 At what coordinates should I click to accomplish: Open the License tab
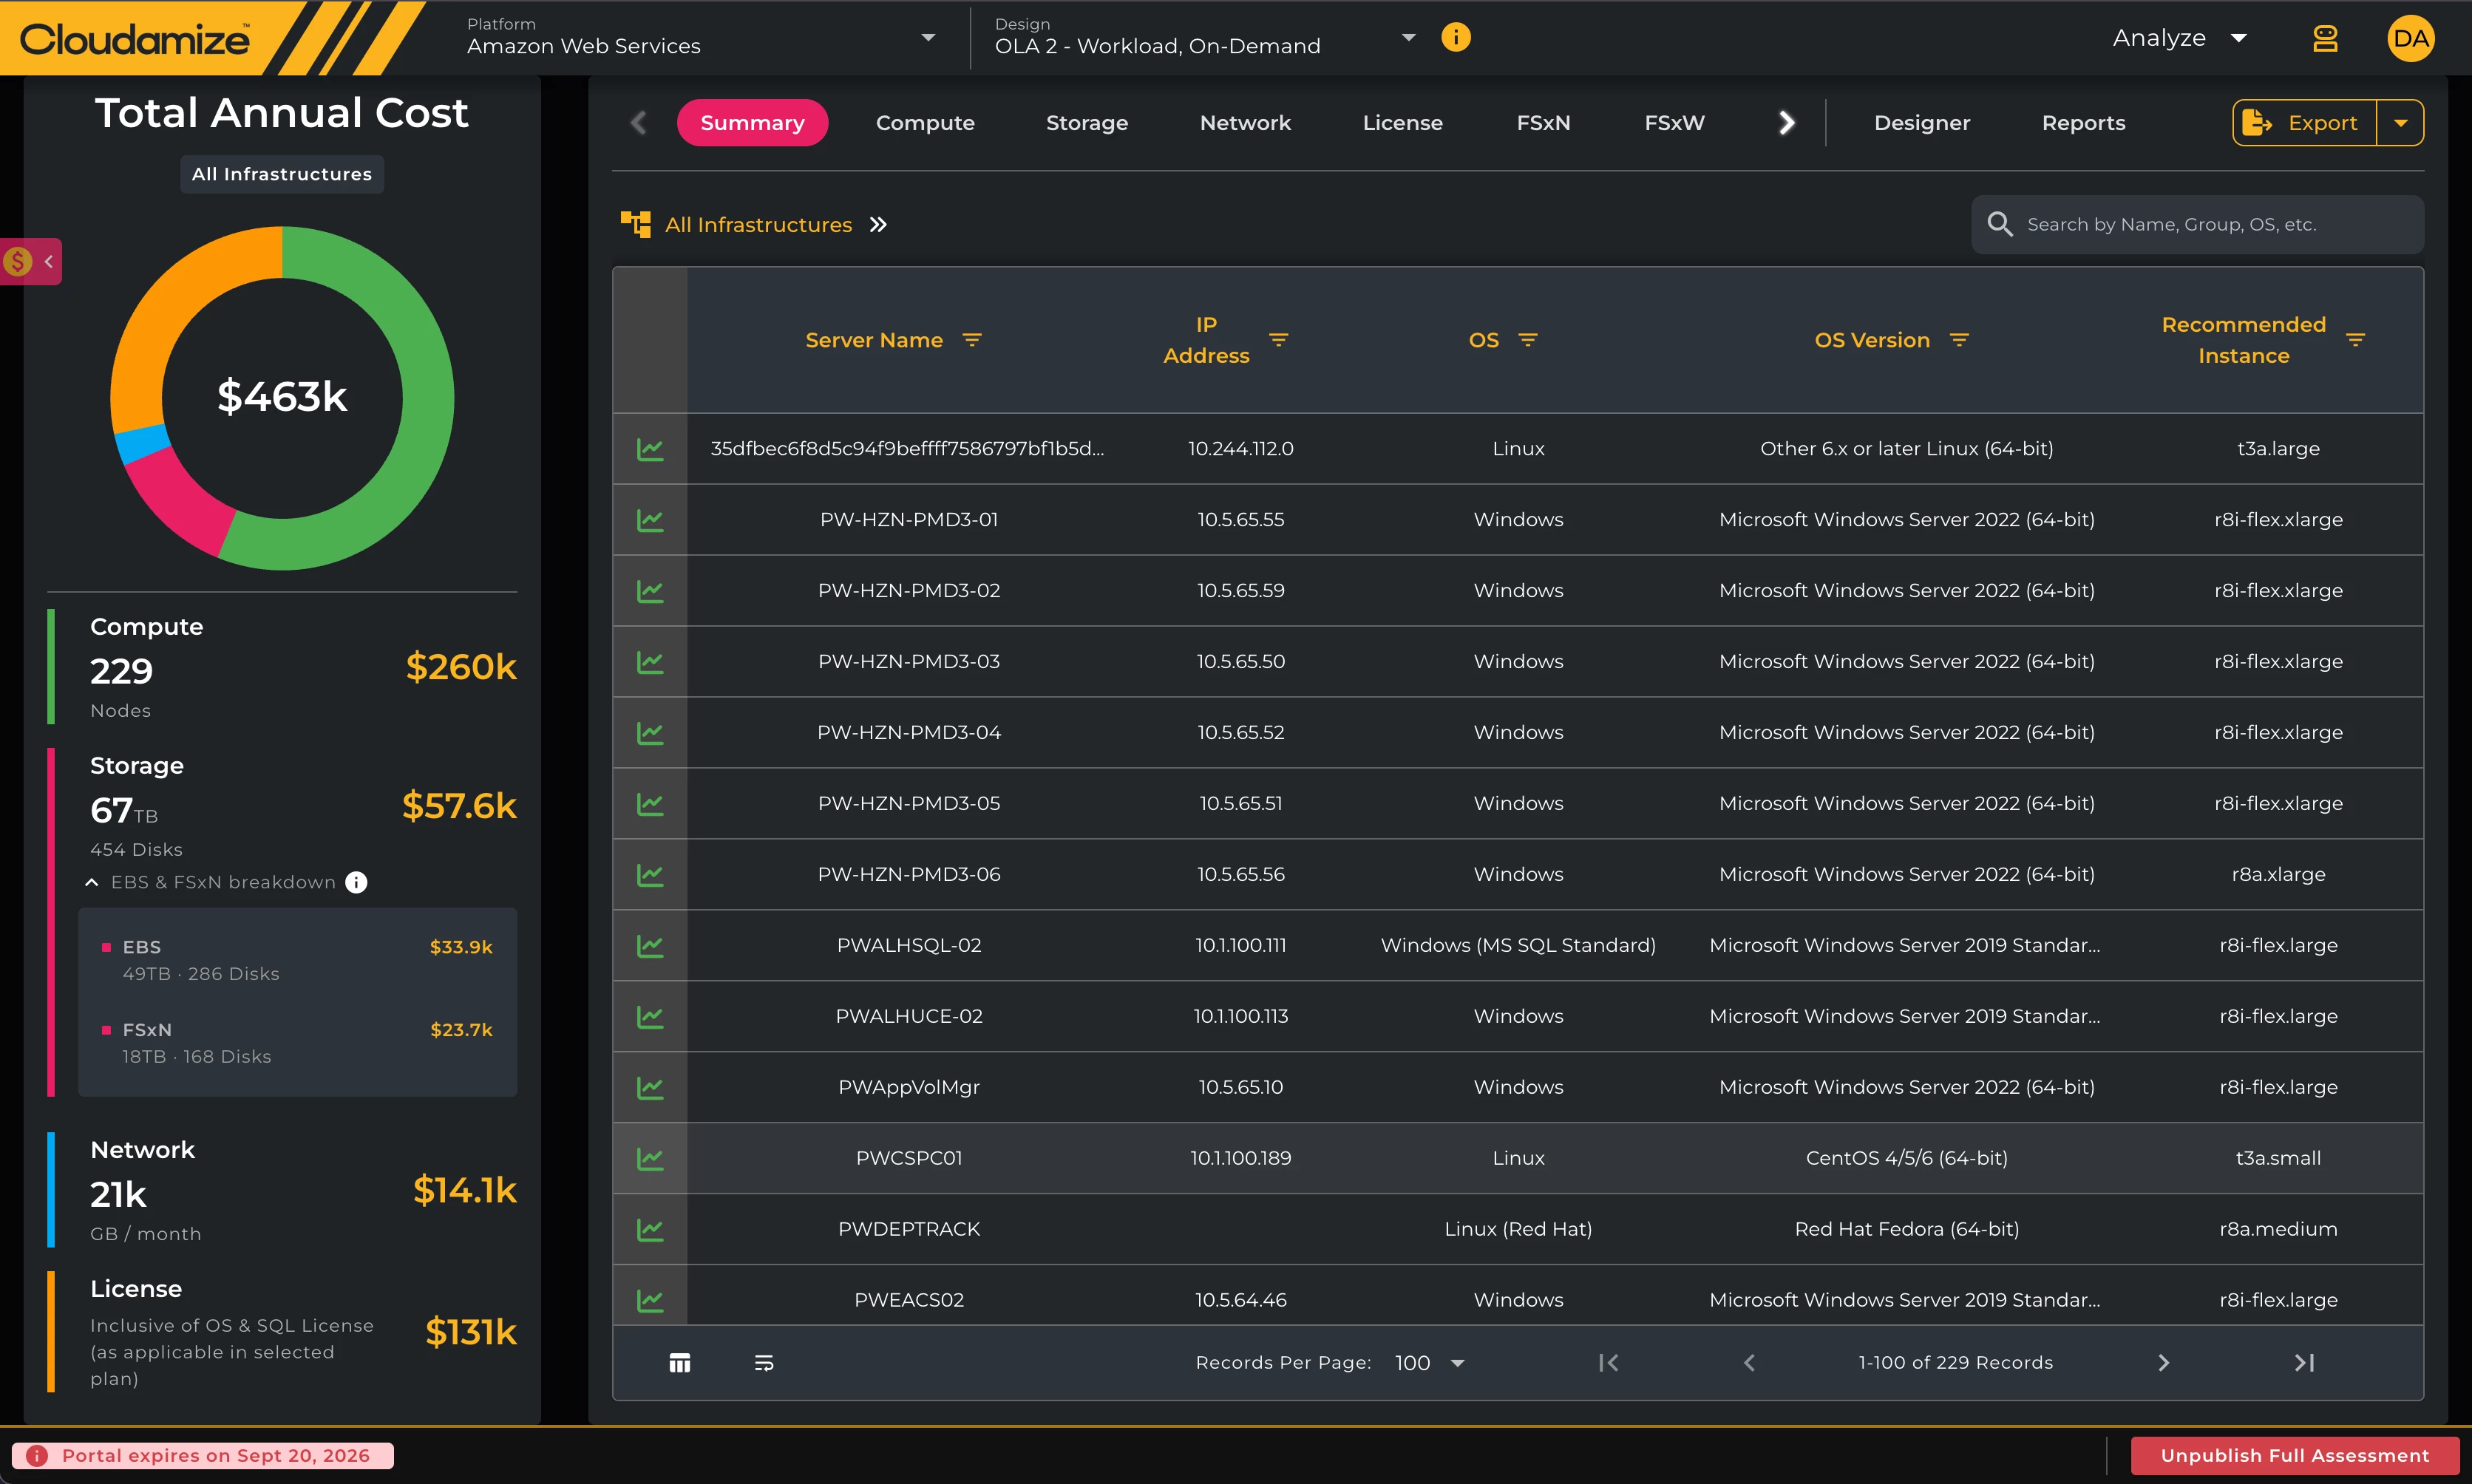(1402, 123)
